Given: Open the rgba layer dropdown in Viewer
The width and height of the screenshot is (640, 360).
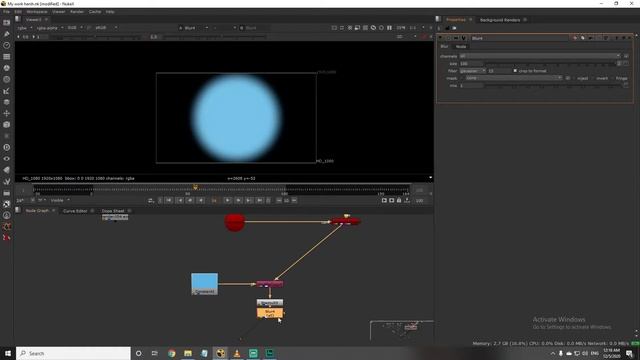Looking at the screenshot, I should coord(24,28).
